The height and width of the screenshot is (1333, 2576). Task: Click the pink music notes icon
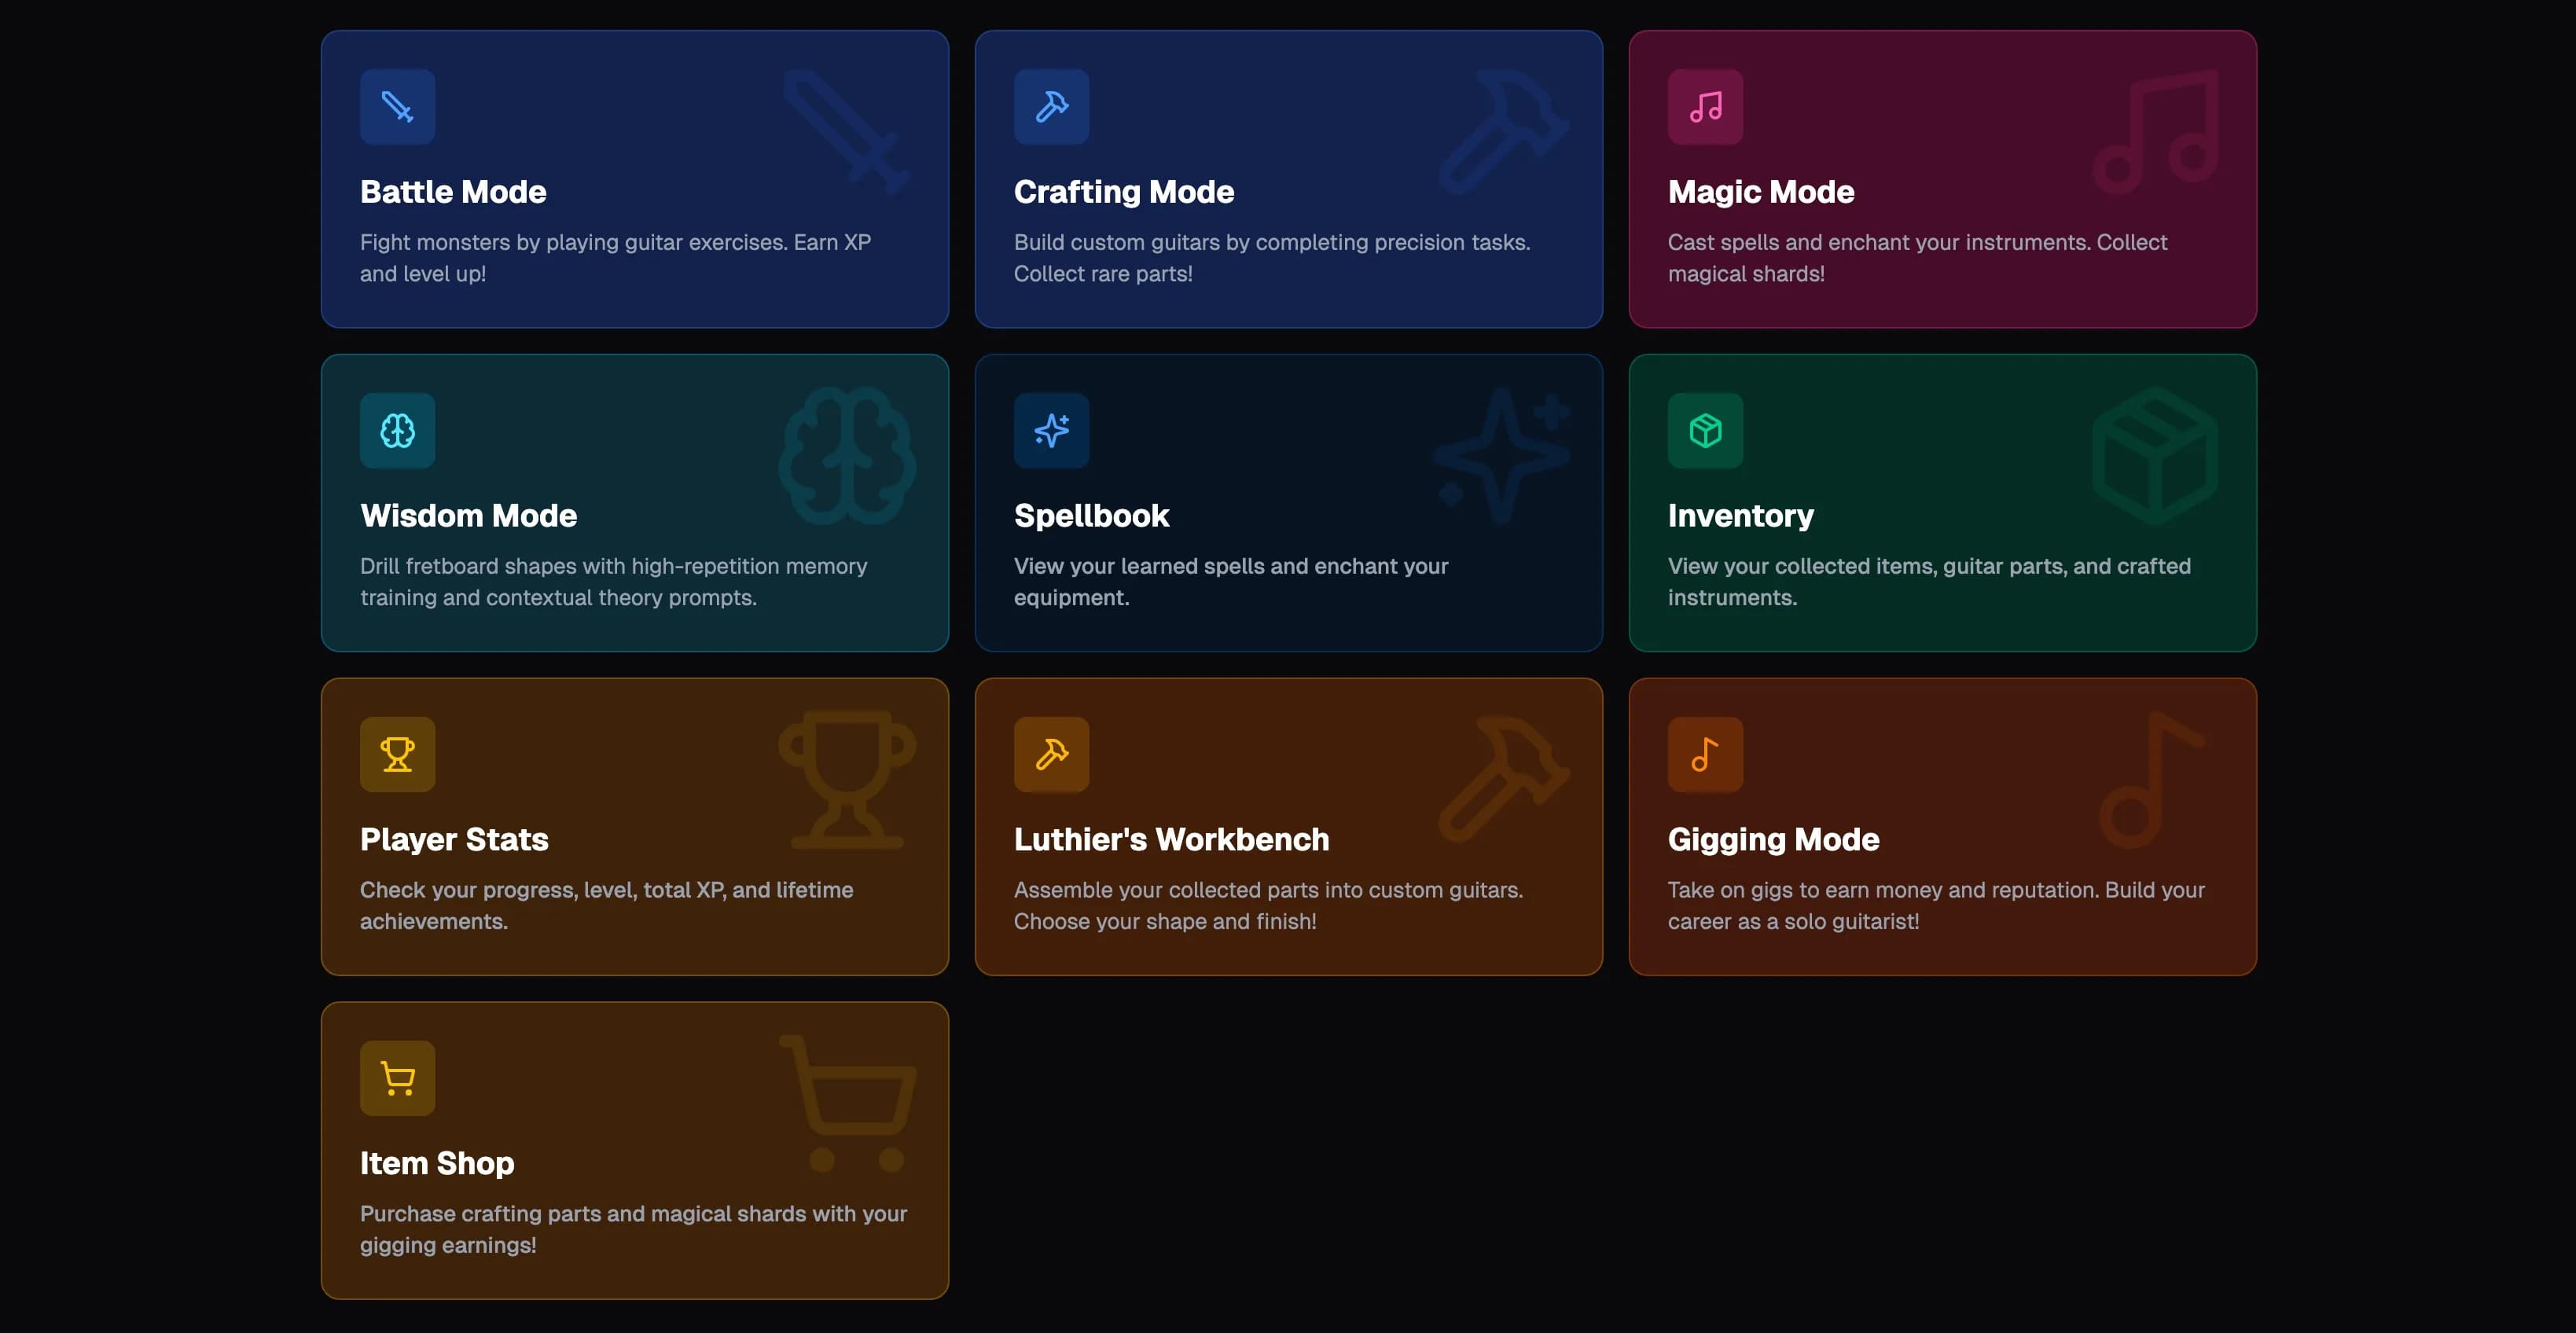point(1705,107)
